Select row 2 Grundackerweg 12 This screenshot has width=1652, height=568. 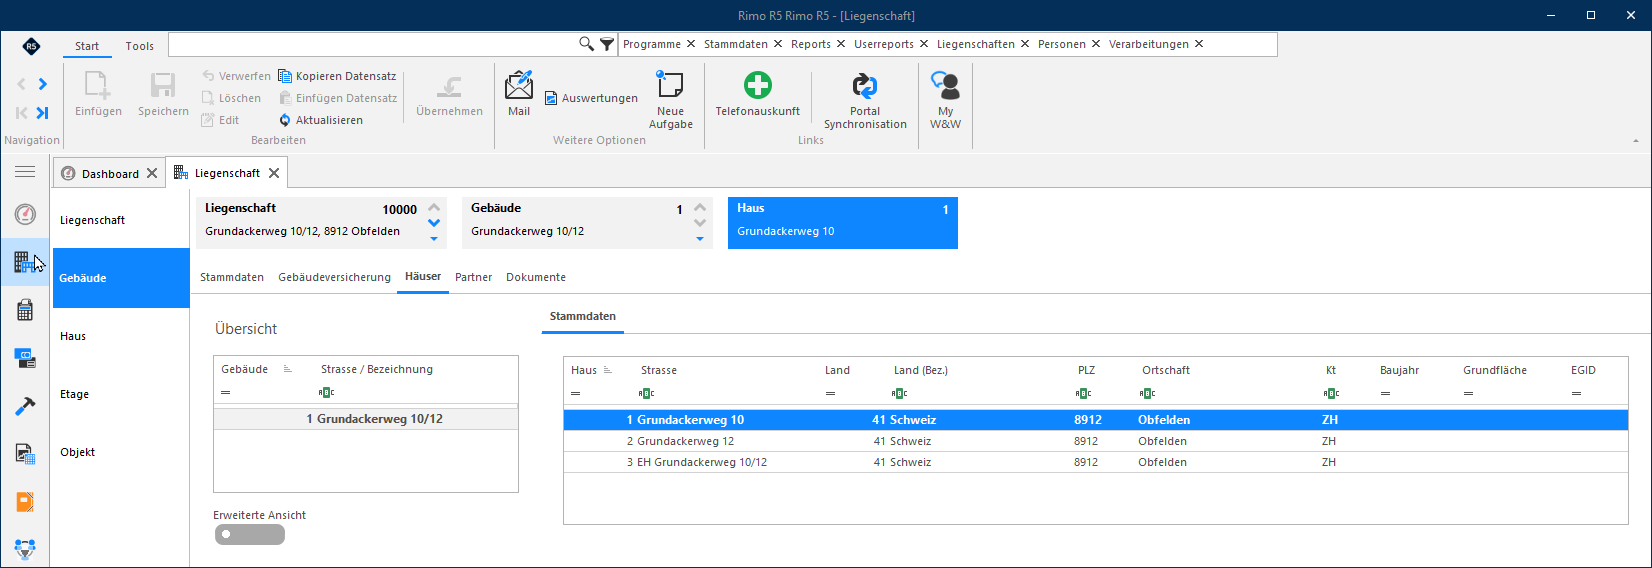coord(1095,441)
